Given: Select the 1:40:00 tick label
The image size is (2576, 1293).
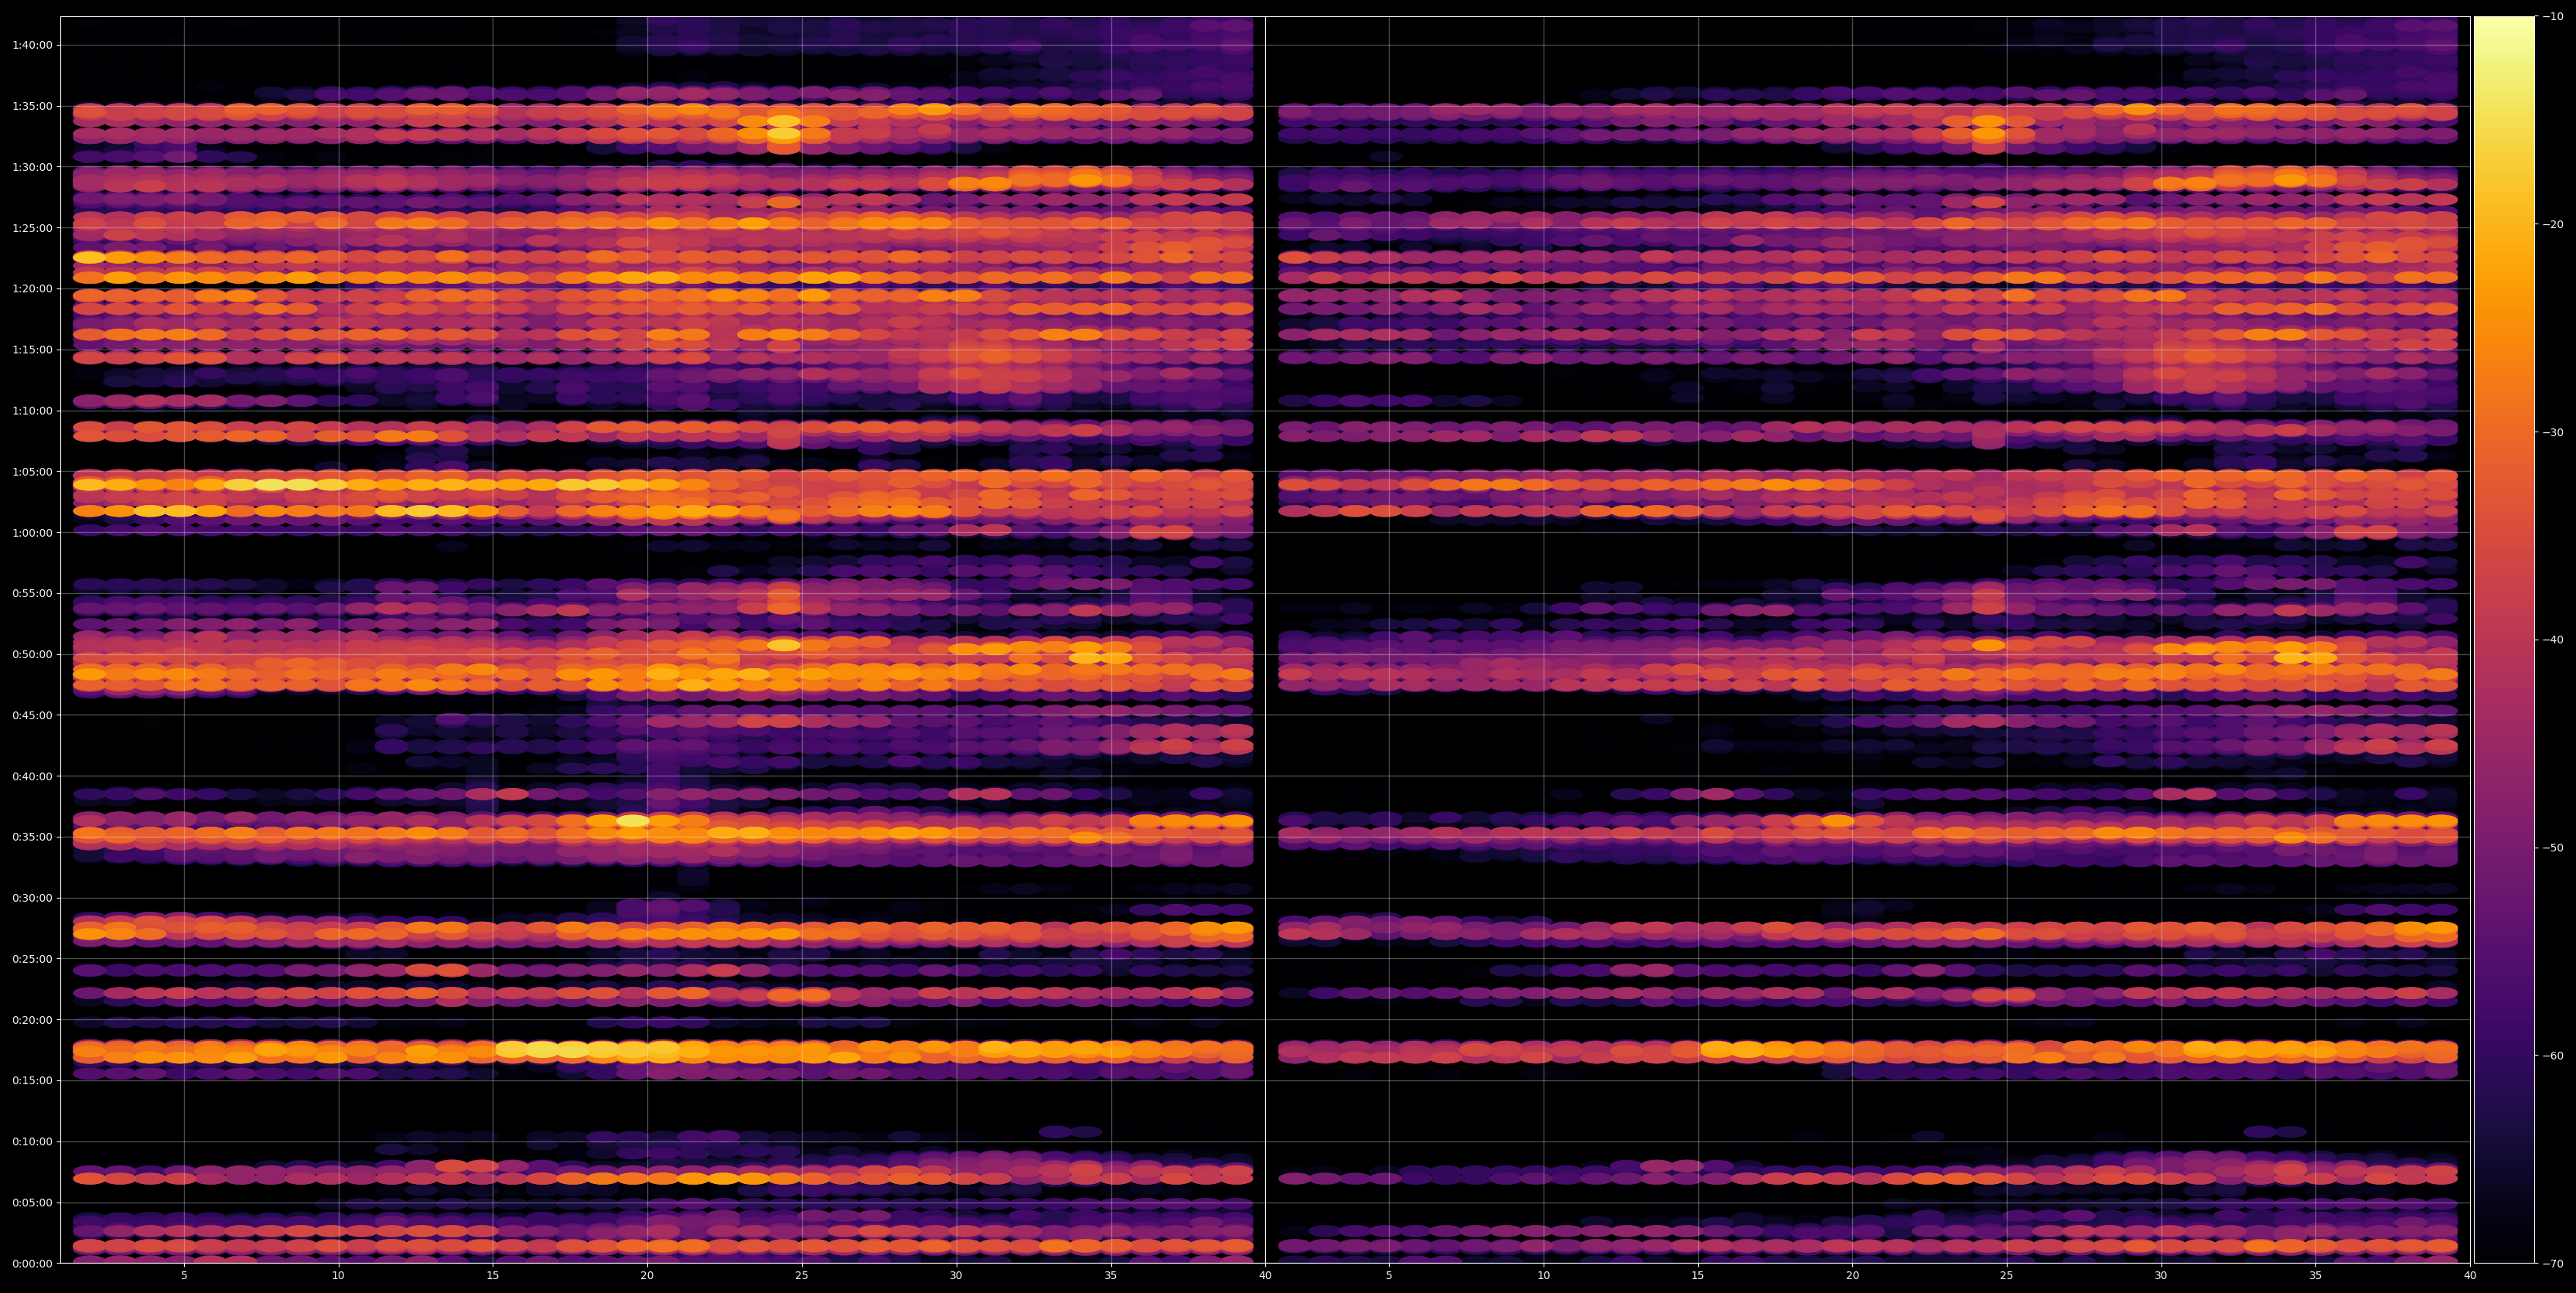Looking at the screenshot, I should point(32,45).
